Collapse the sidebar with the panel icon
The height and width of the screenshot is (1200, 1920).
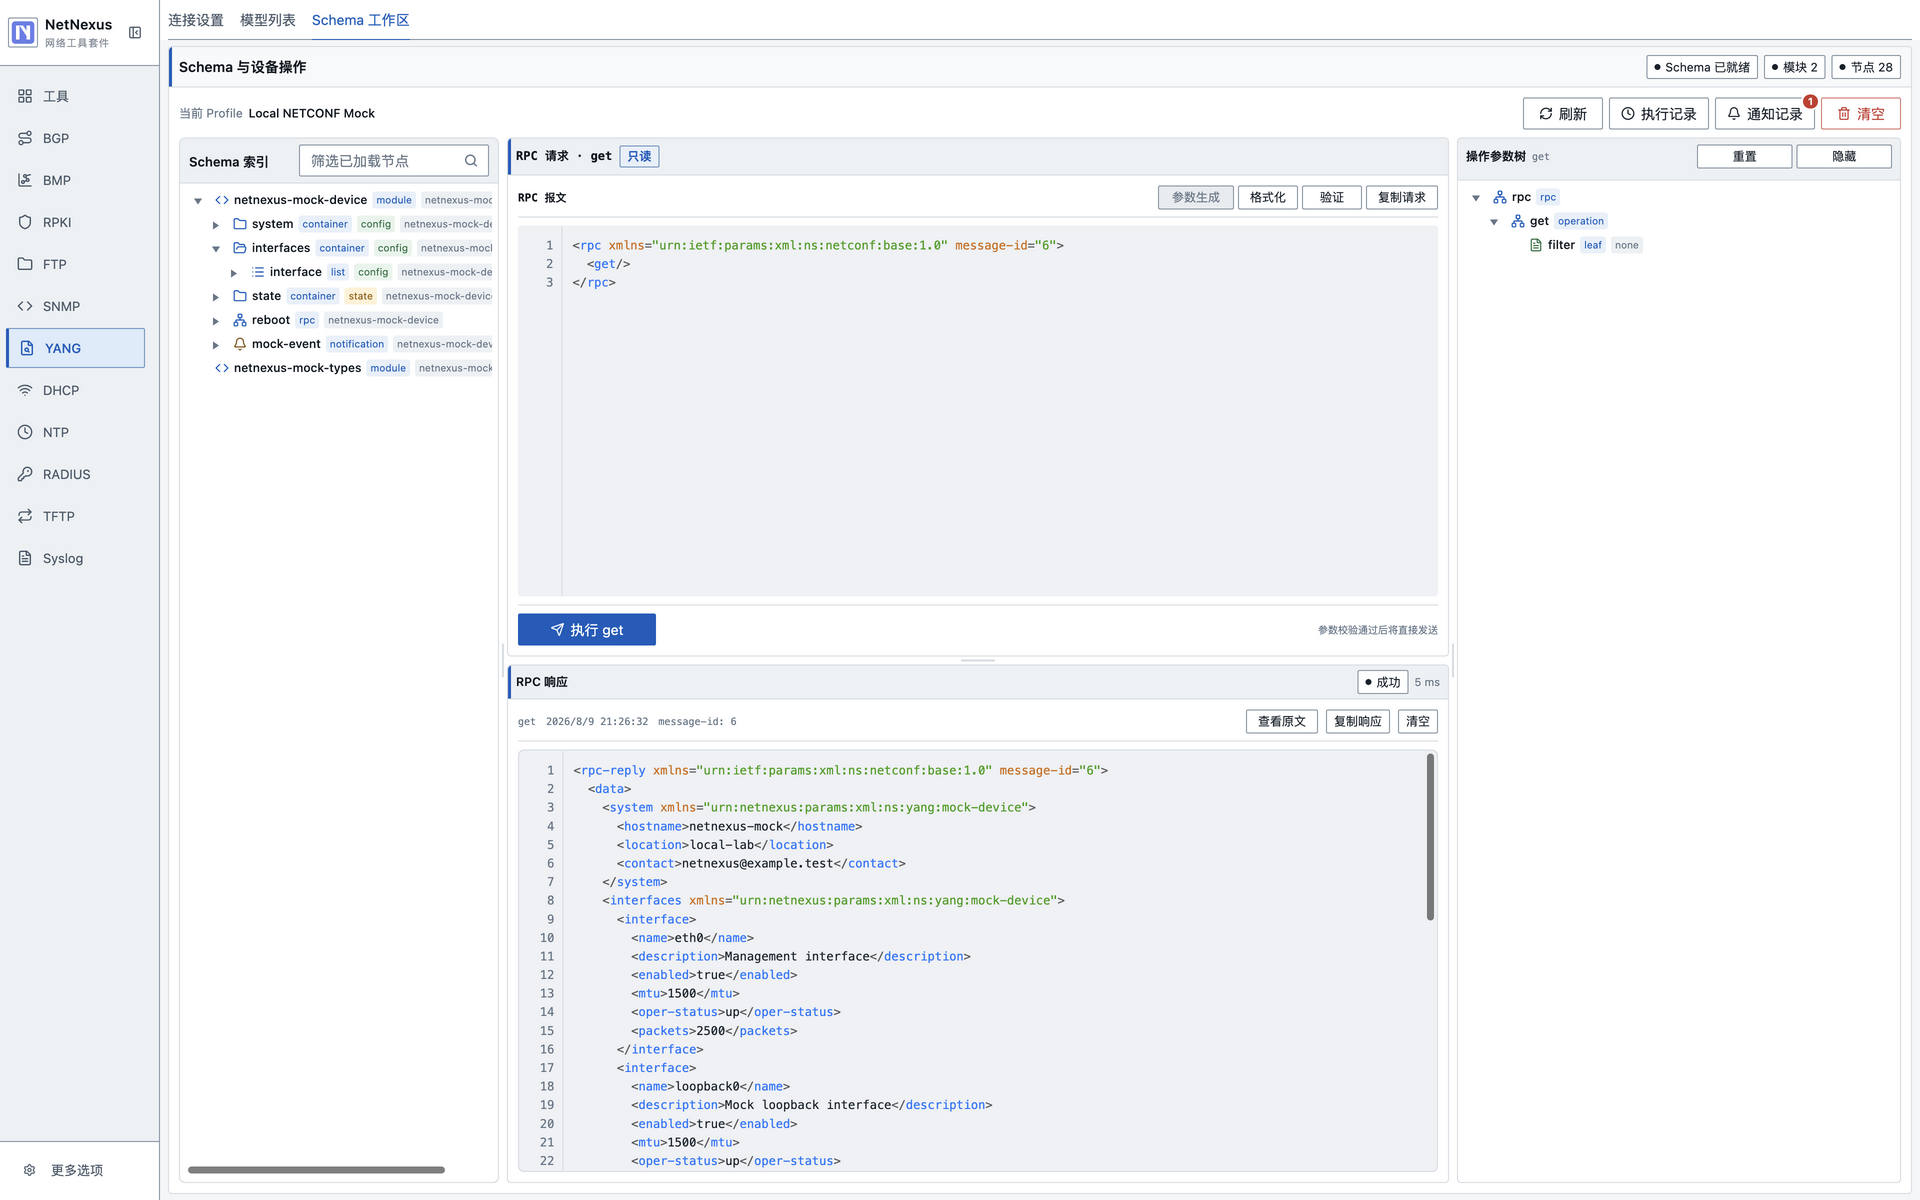(x=135, y=33)
